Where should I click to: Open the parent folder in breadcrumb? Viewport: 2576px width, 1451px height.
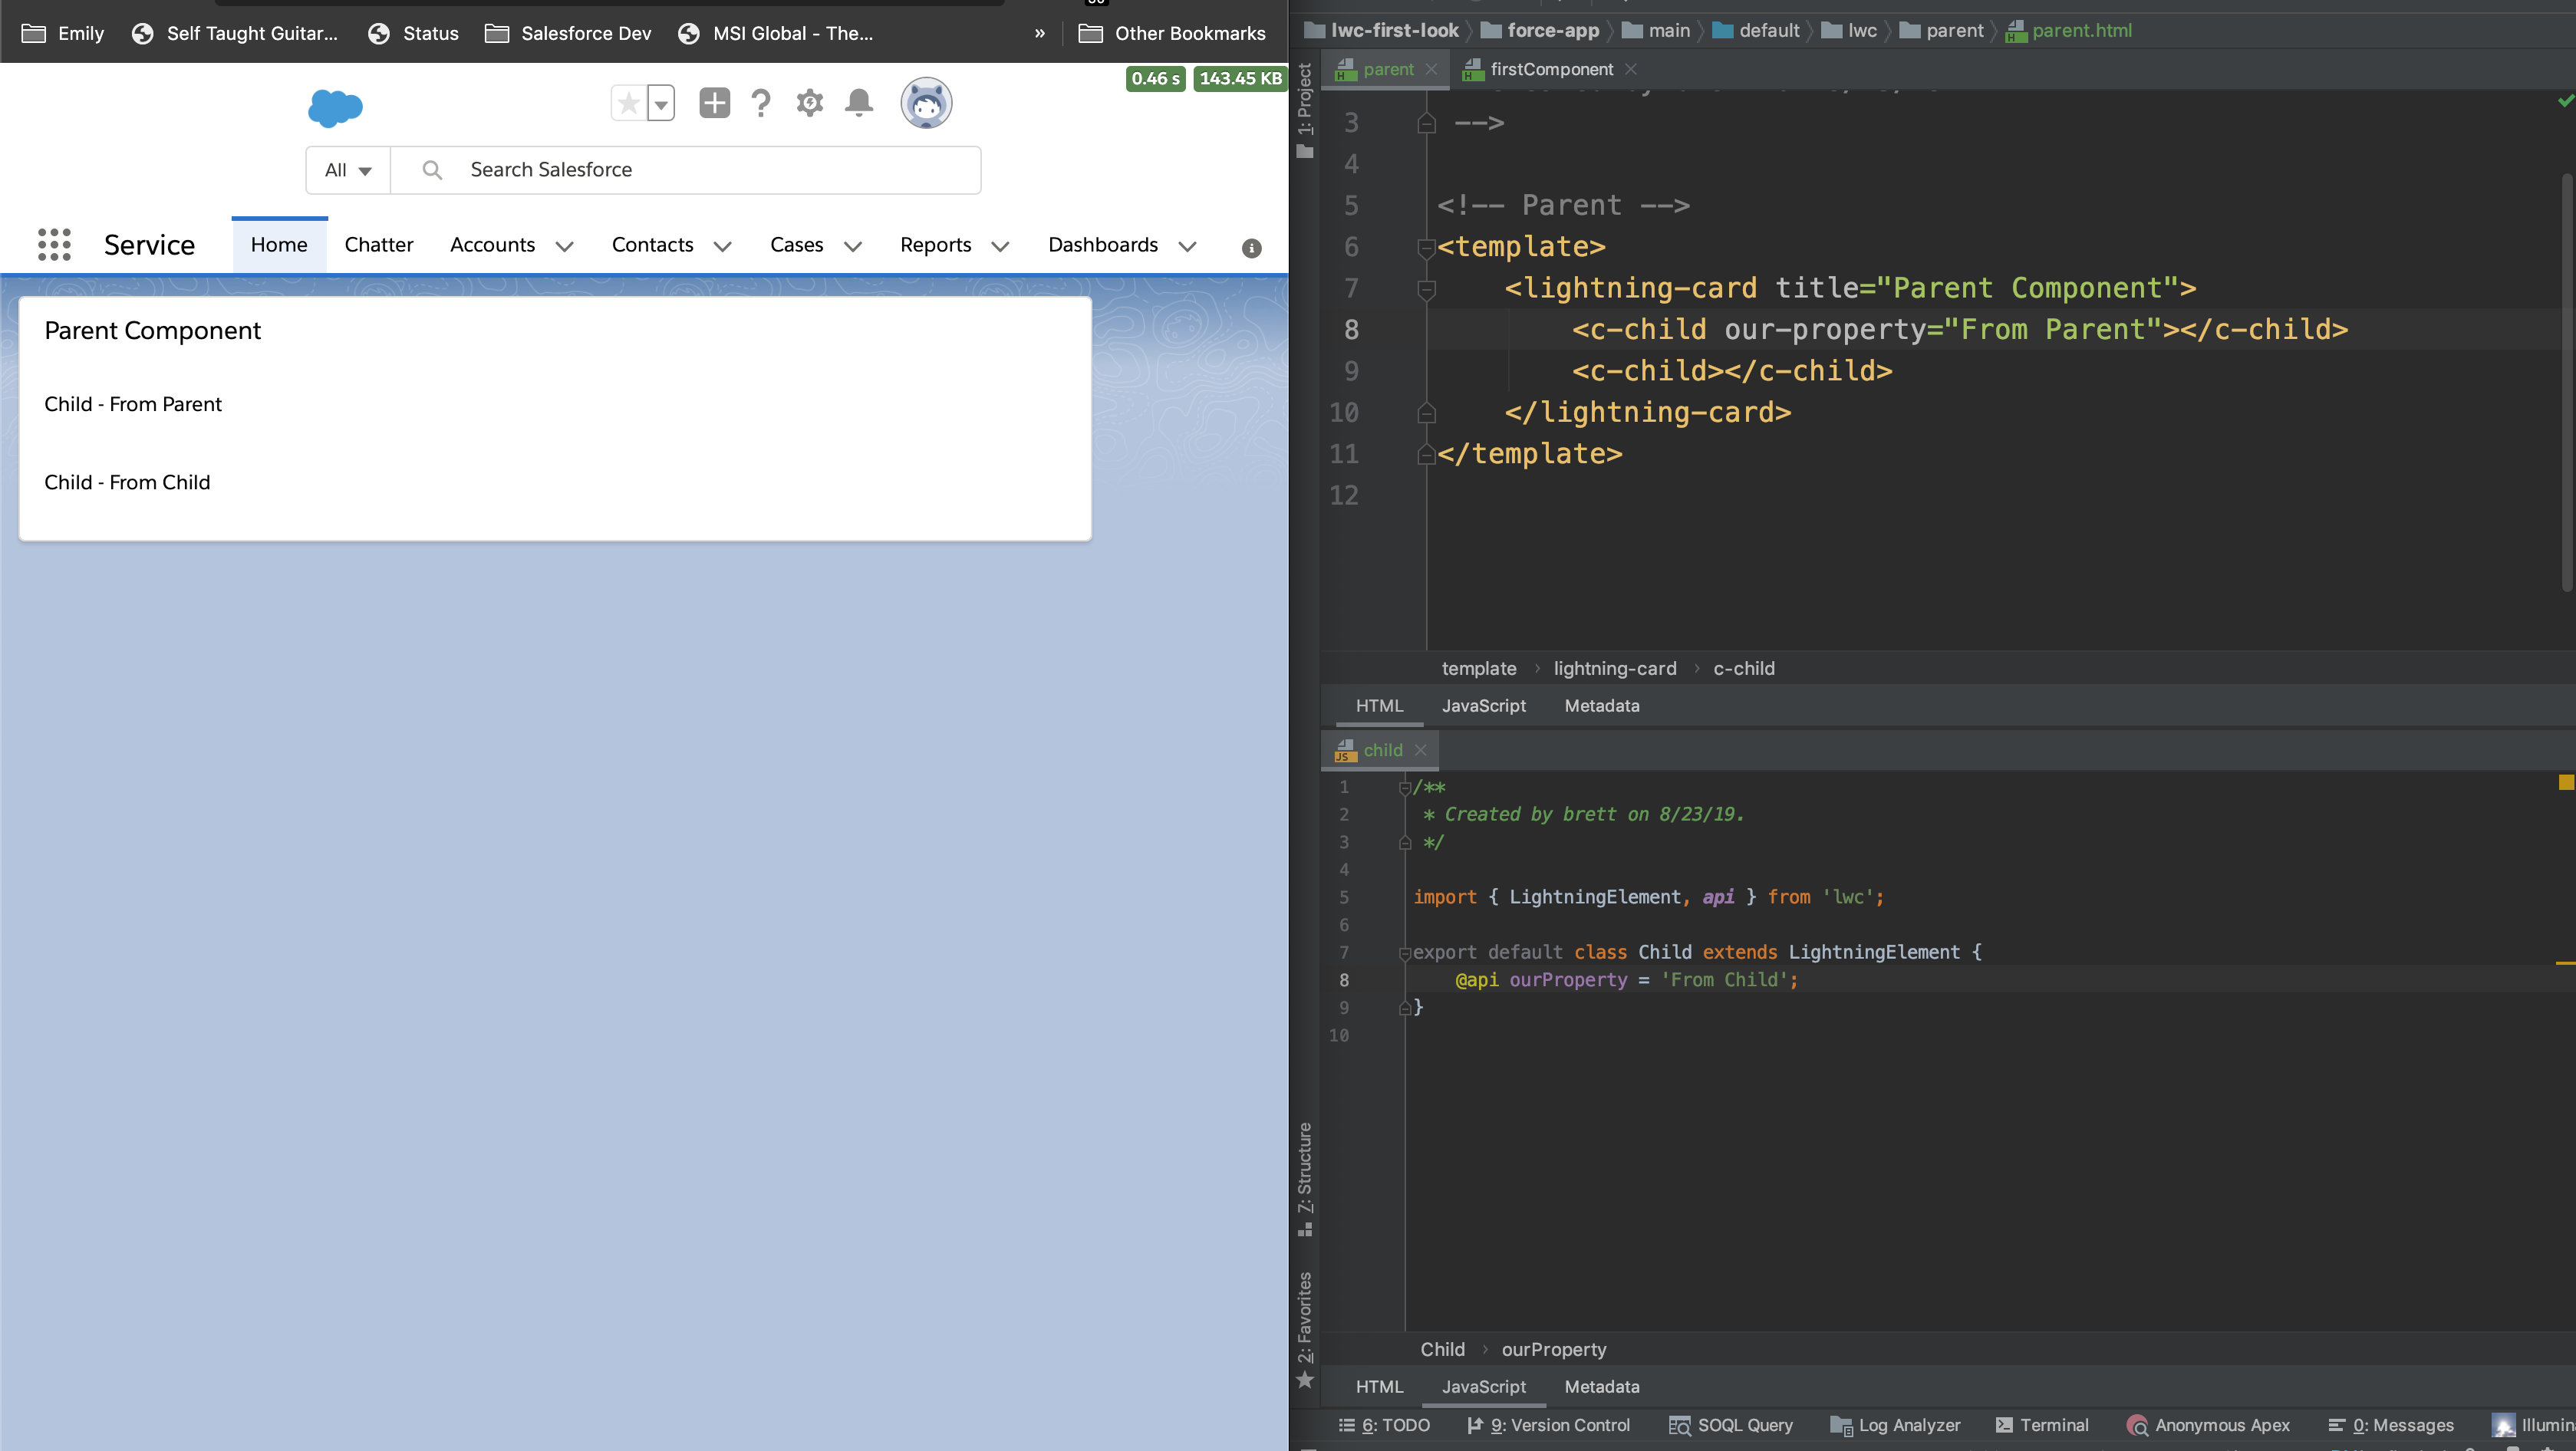1946,28
